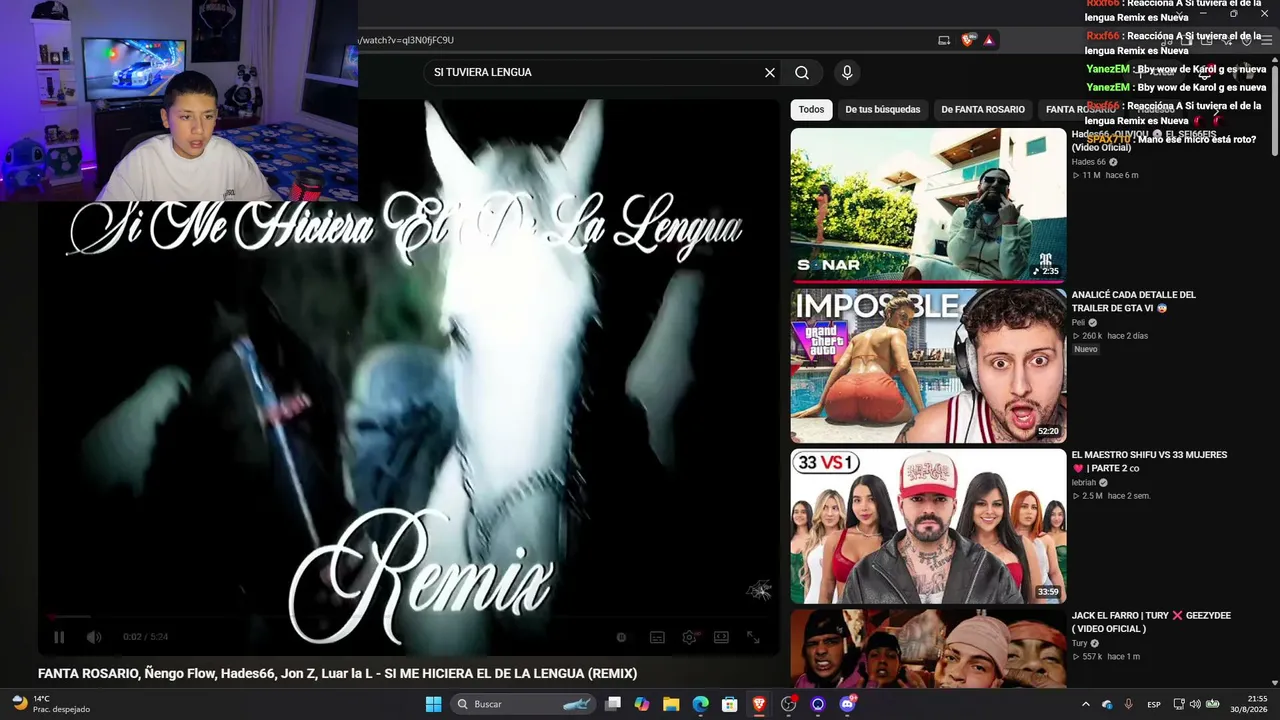The width and height of the screenshot is (1280, 720).
Task: Switch to Brave browser on the taskbar
Action: tap(759, 704)
